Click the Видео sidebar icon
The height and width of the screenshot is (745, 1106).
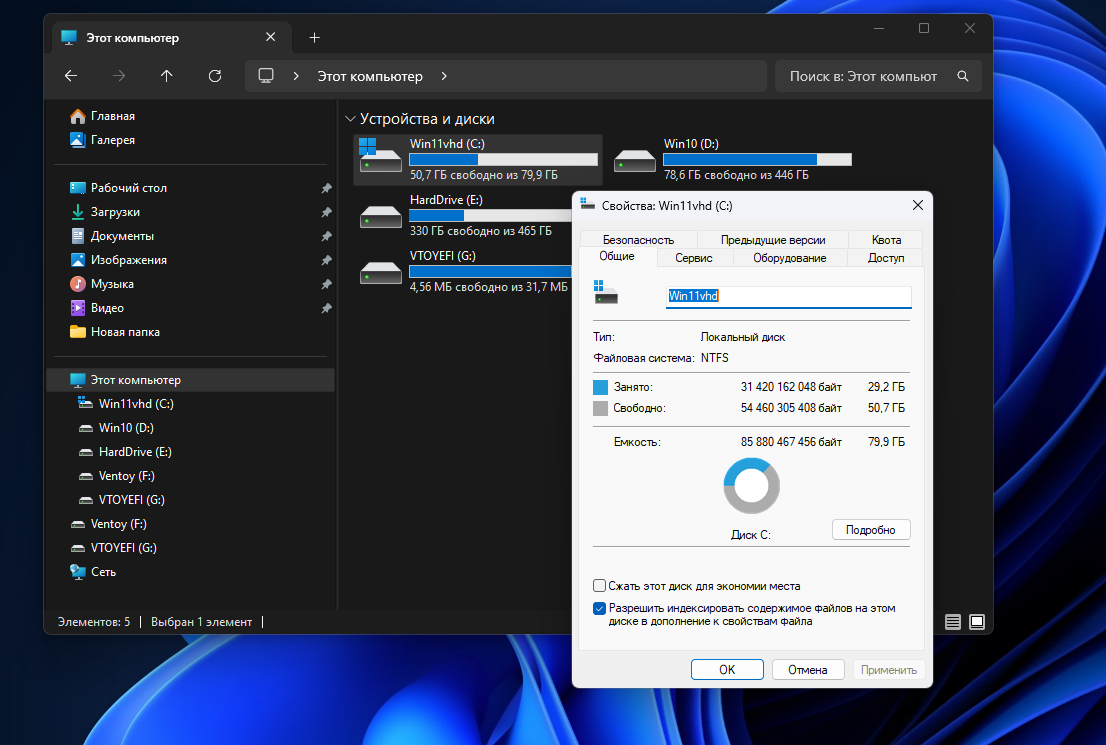coord(78,308)
